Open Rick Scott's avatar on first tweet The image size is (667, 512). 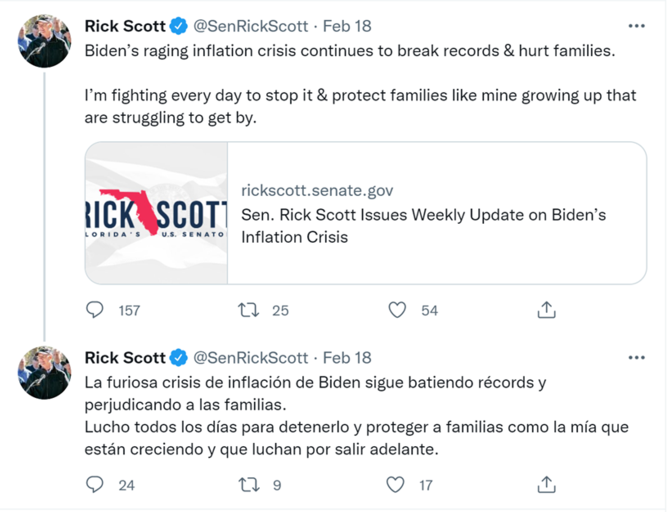tap(45, 41)
